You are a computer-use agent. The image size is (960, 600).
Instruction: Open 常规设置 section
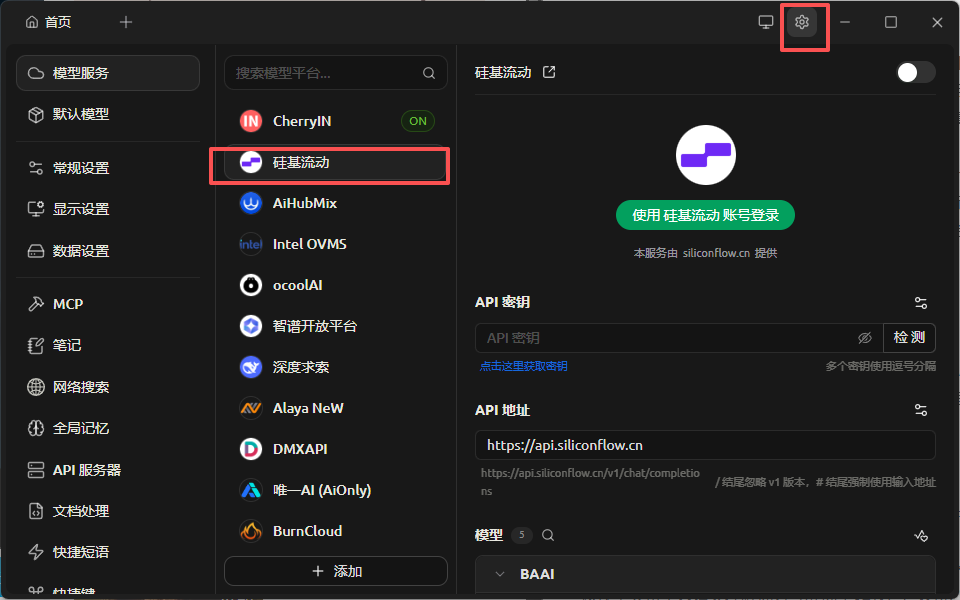click(108, 168)
